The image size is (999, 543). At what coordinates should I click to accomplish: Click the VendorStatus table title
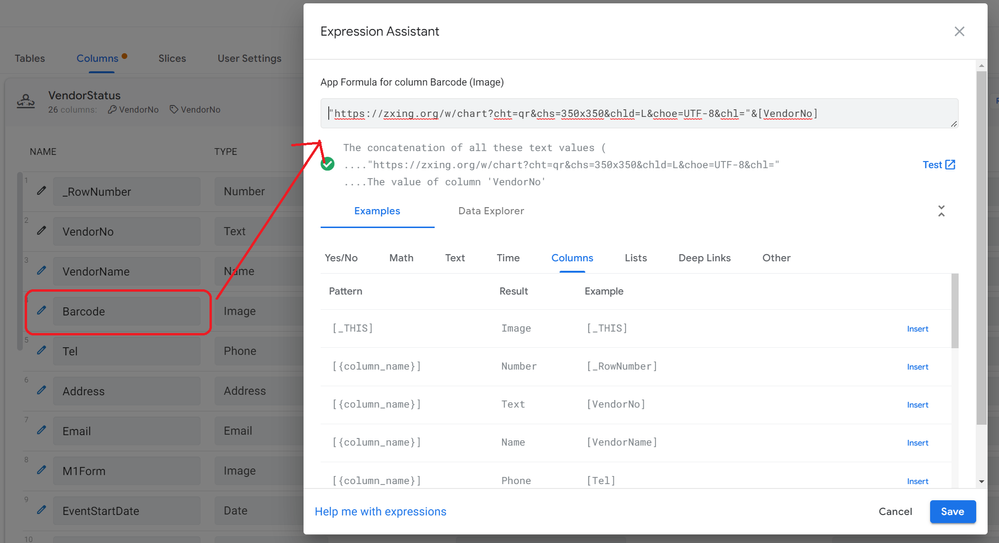(x=84, y=96)
